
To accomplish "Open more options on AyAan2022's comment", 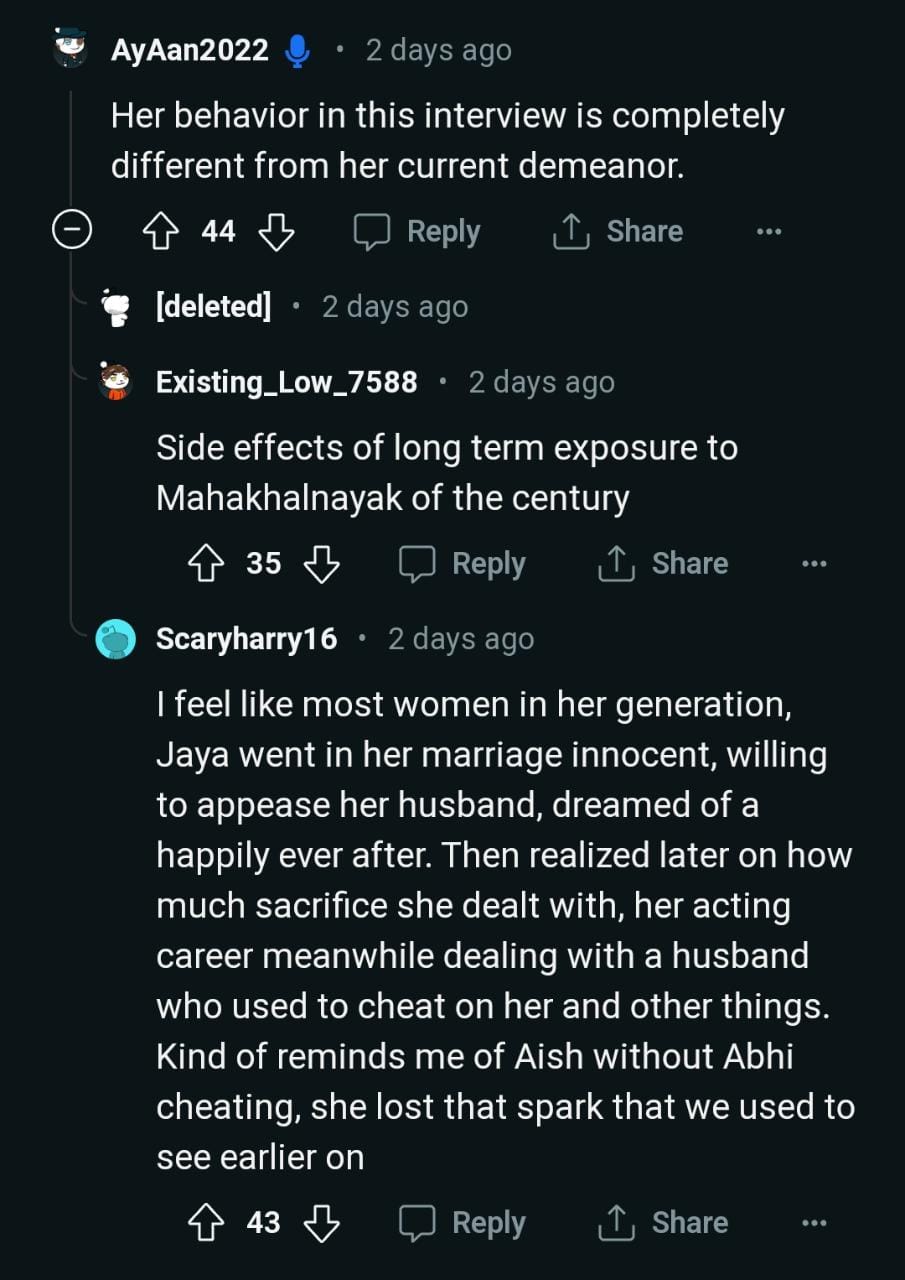I will coord(768,232).
